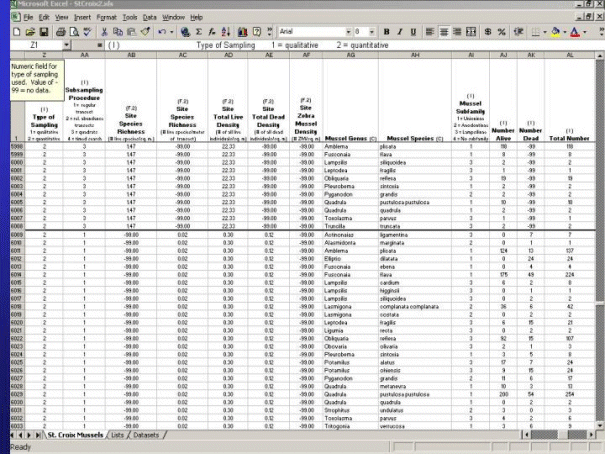This screenshot has height=454, width=605.
Task: Paste from the clipboard
Action: (132, 32)
